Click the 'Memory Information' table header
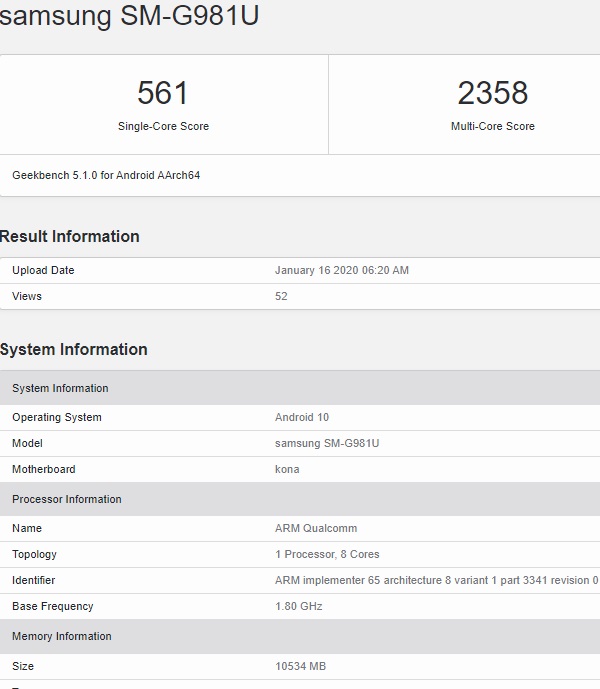The width and height of the screenshot is (600, 689). tap(300, 636)
